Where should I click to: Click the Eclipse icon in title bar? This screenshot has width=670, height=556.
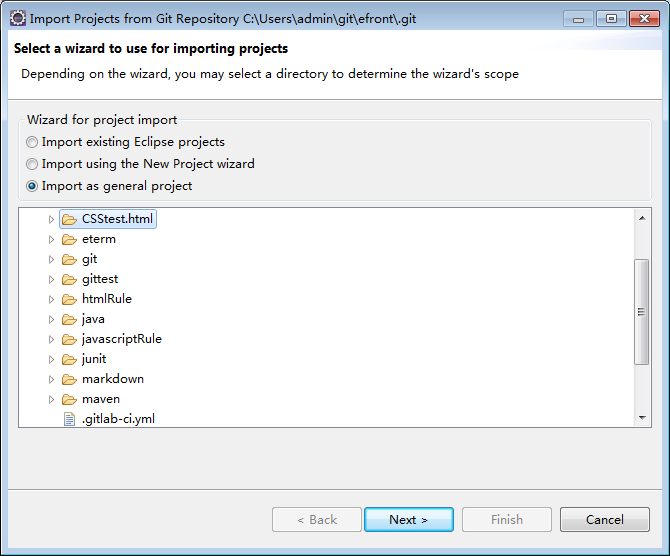(x=17, y=18)
